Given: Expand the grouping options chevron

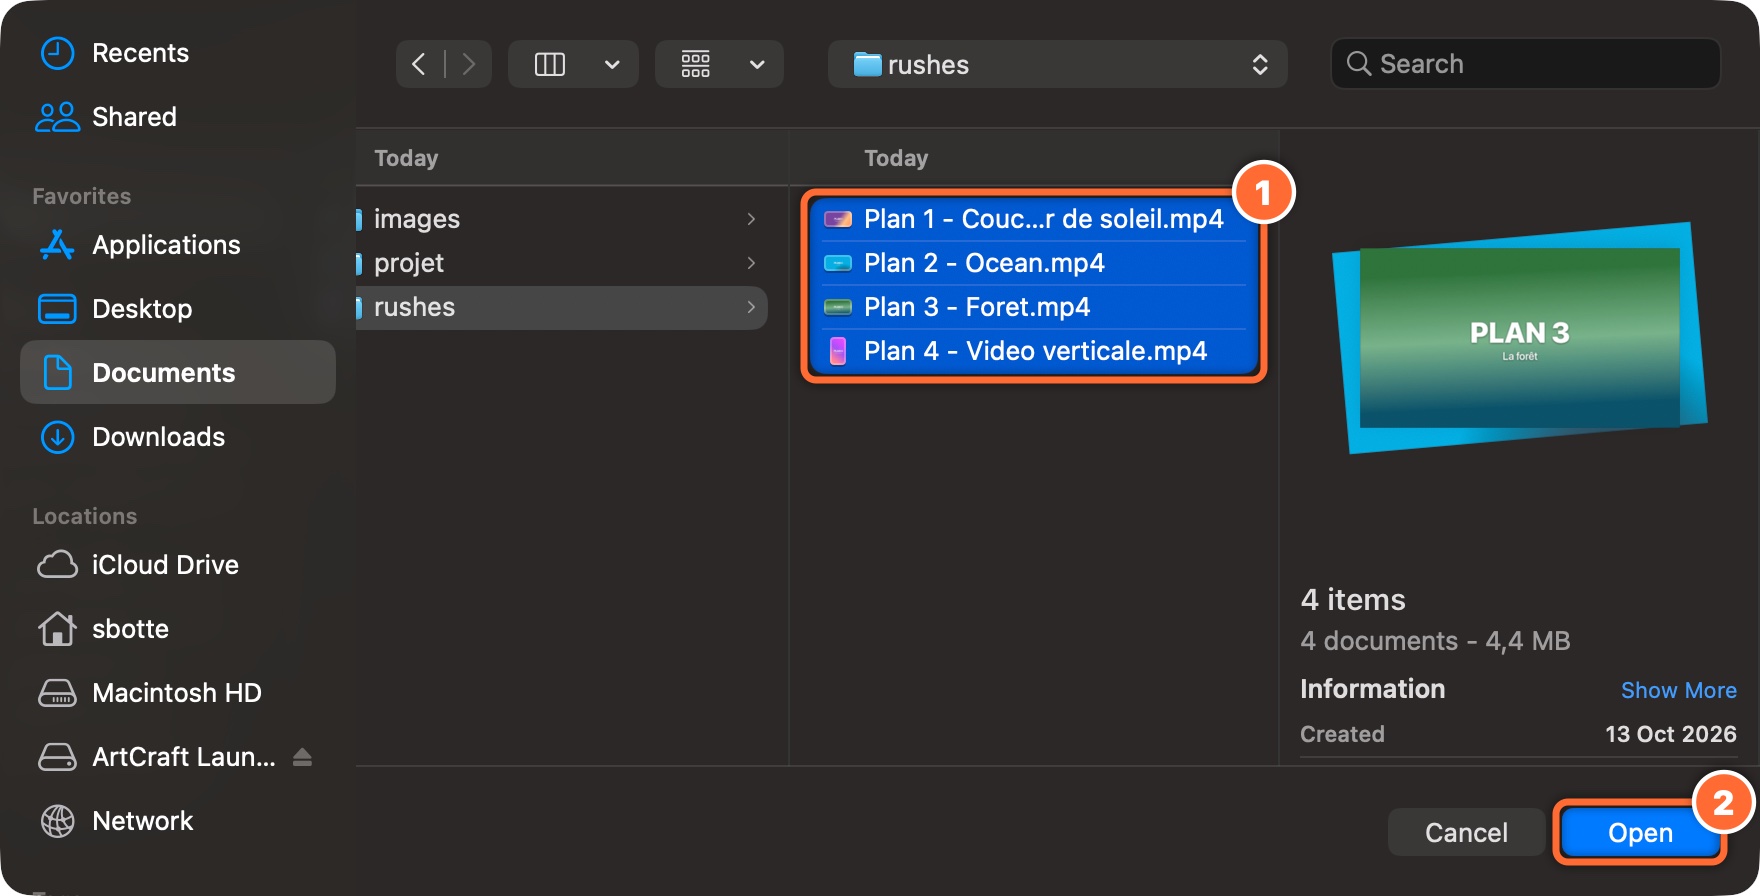Looking at the screenshot, I should (757, 65).
